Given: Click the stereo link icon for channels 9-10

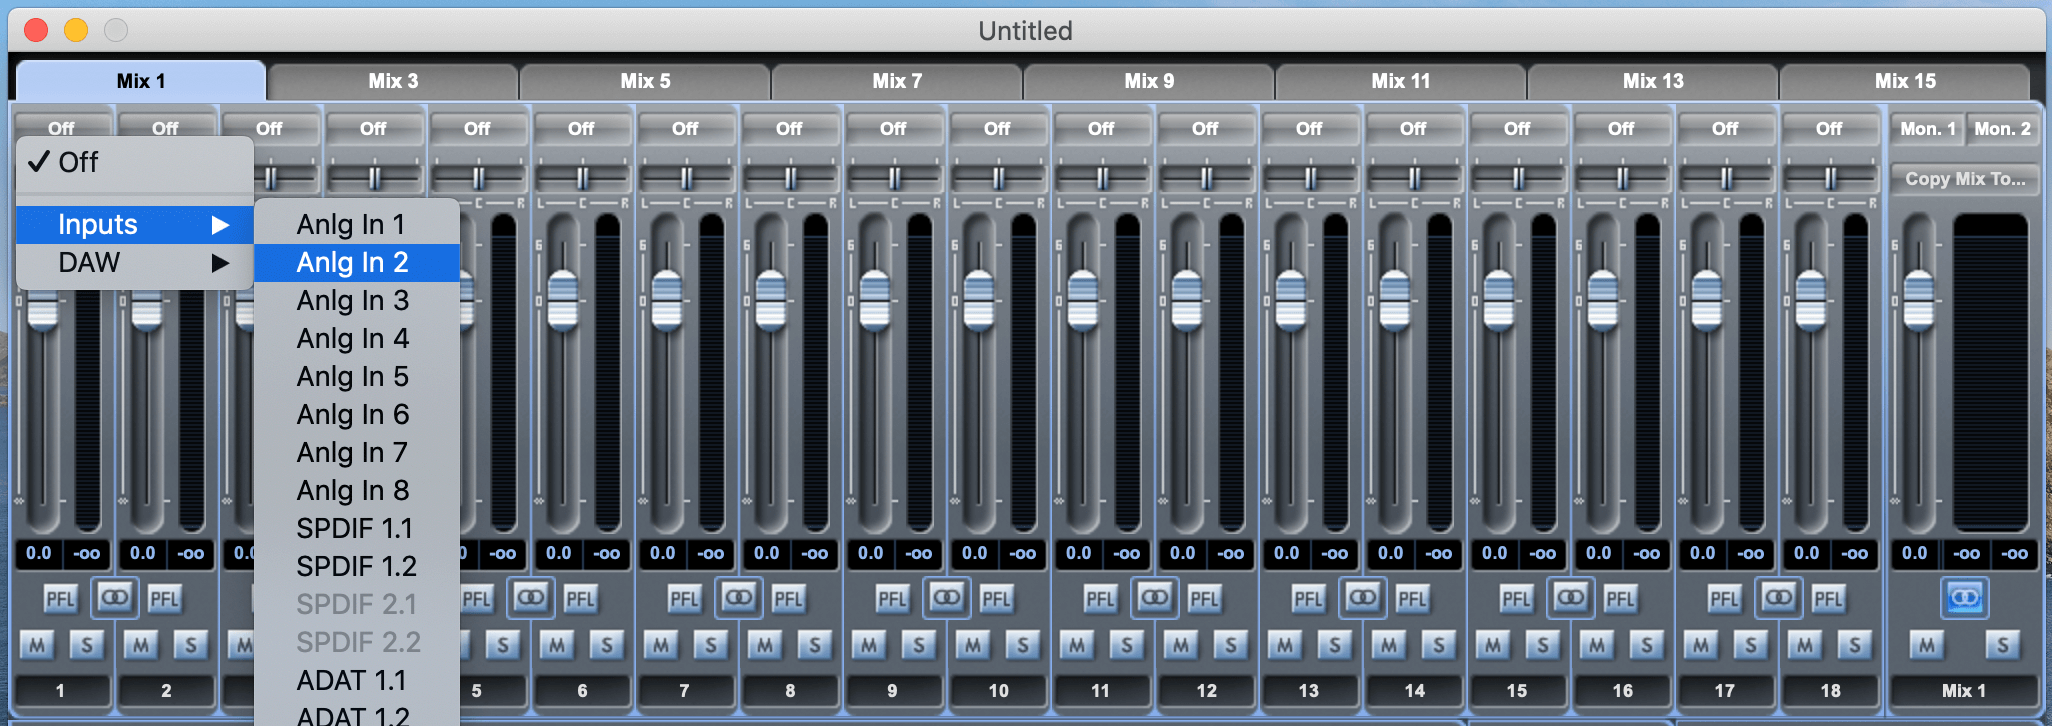Looking at the screenshot, I should (946, 598).
